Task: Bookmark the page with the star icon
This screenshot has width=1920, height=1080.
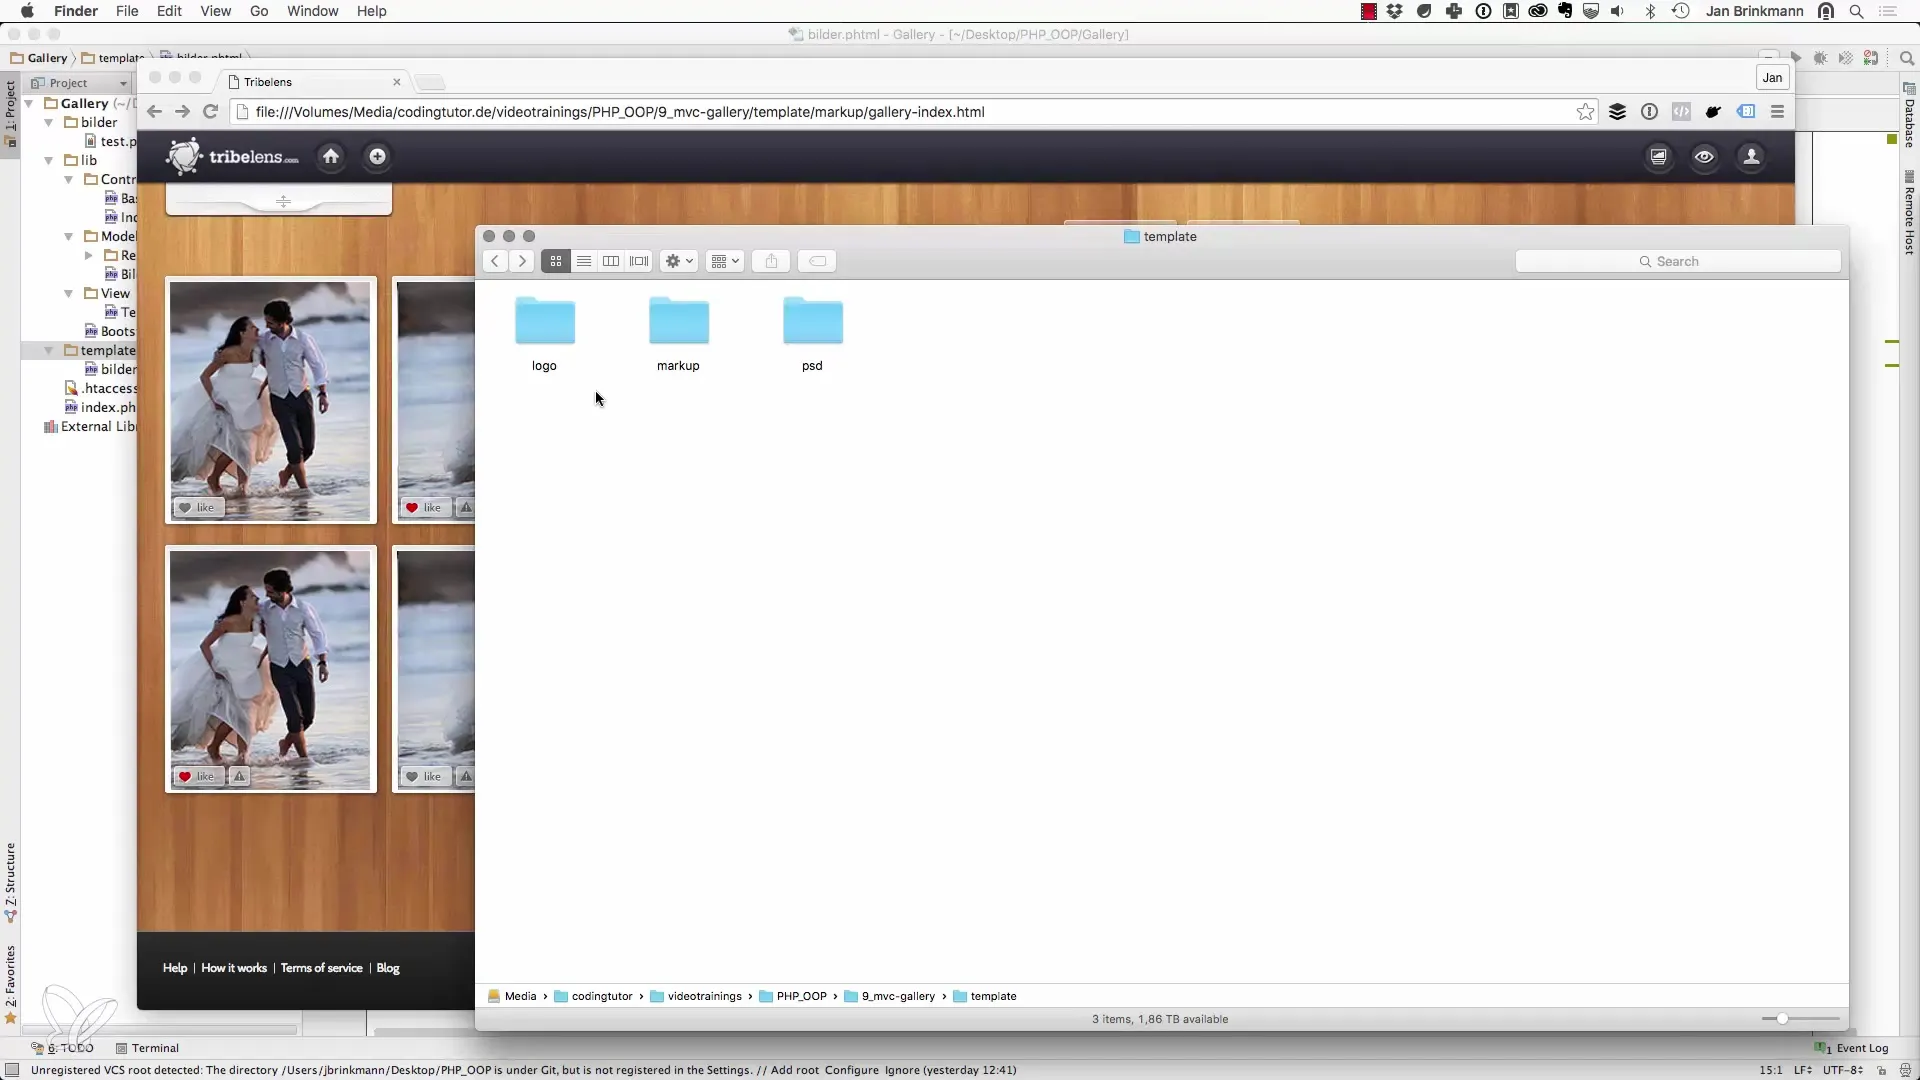Action: tap(1585, 112)
